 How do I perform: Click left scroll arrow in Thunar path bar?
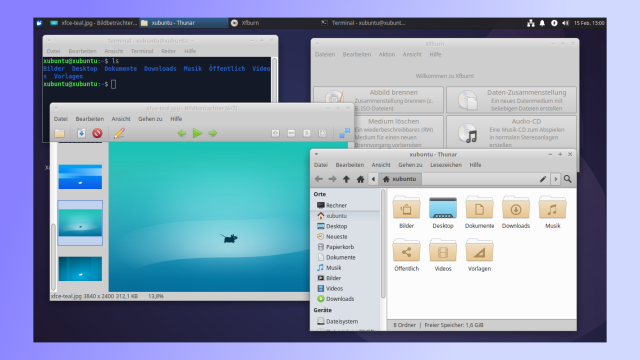click(373, 179)
